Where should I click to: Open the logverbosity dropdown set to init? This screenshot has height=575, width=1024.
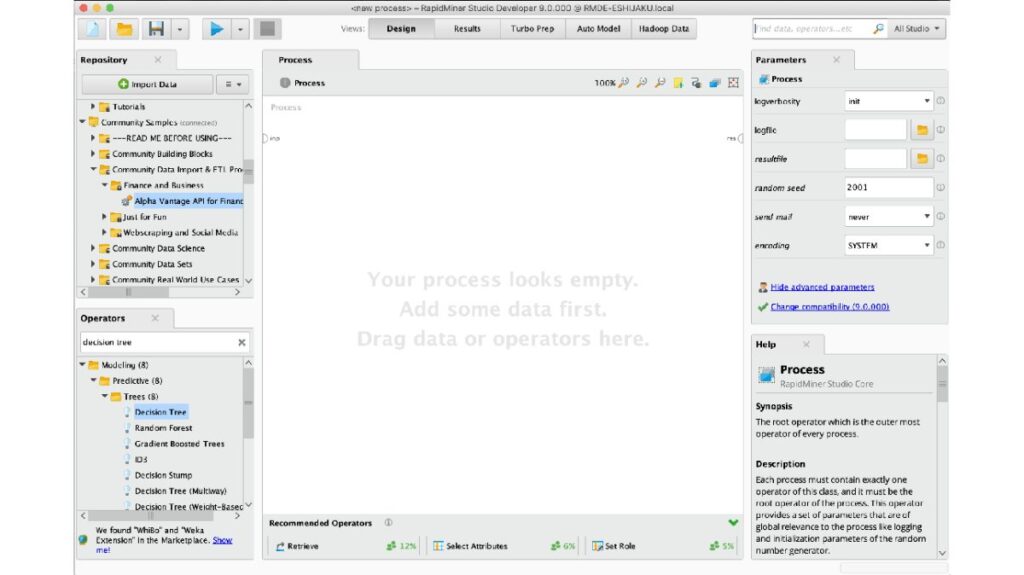pos(888,101)
